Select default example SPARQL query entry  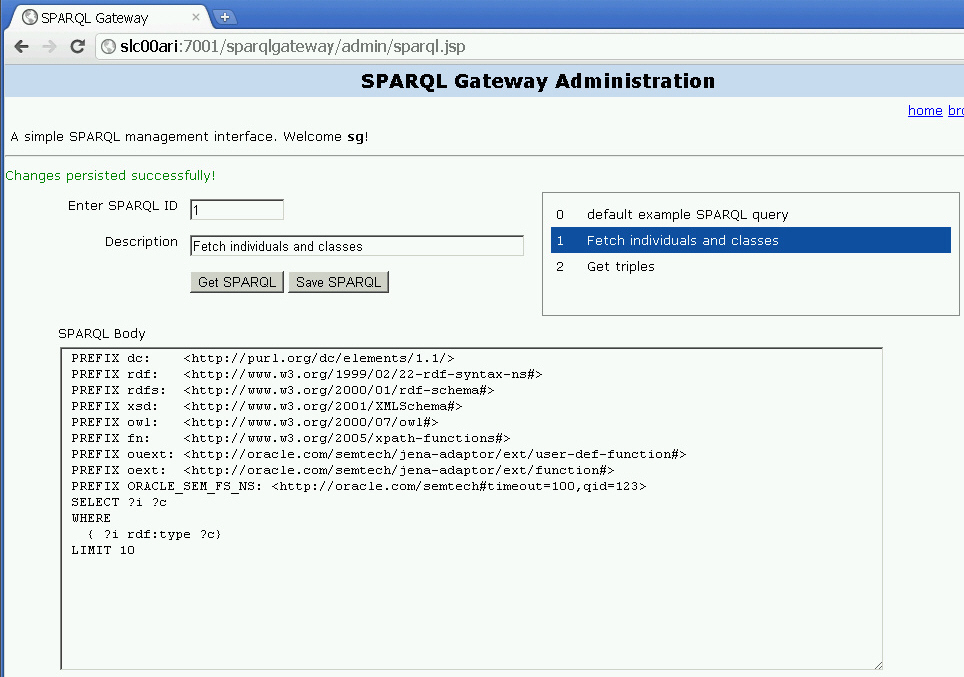coord(687,215)
